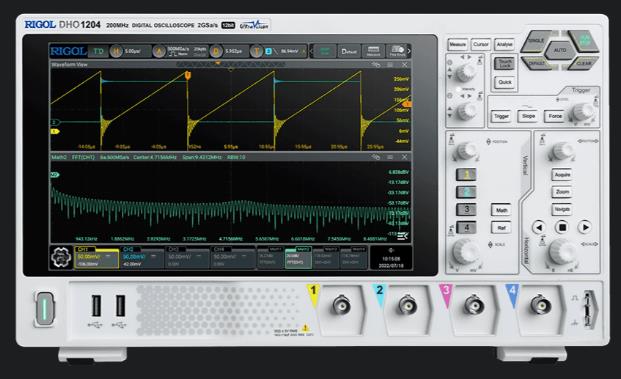Click the CLEAR front panel button
621x379 pixels.
[x=583, y=63]
